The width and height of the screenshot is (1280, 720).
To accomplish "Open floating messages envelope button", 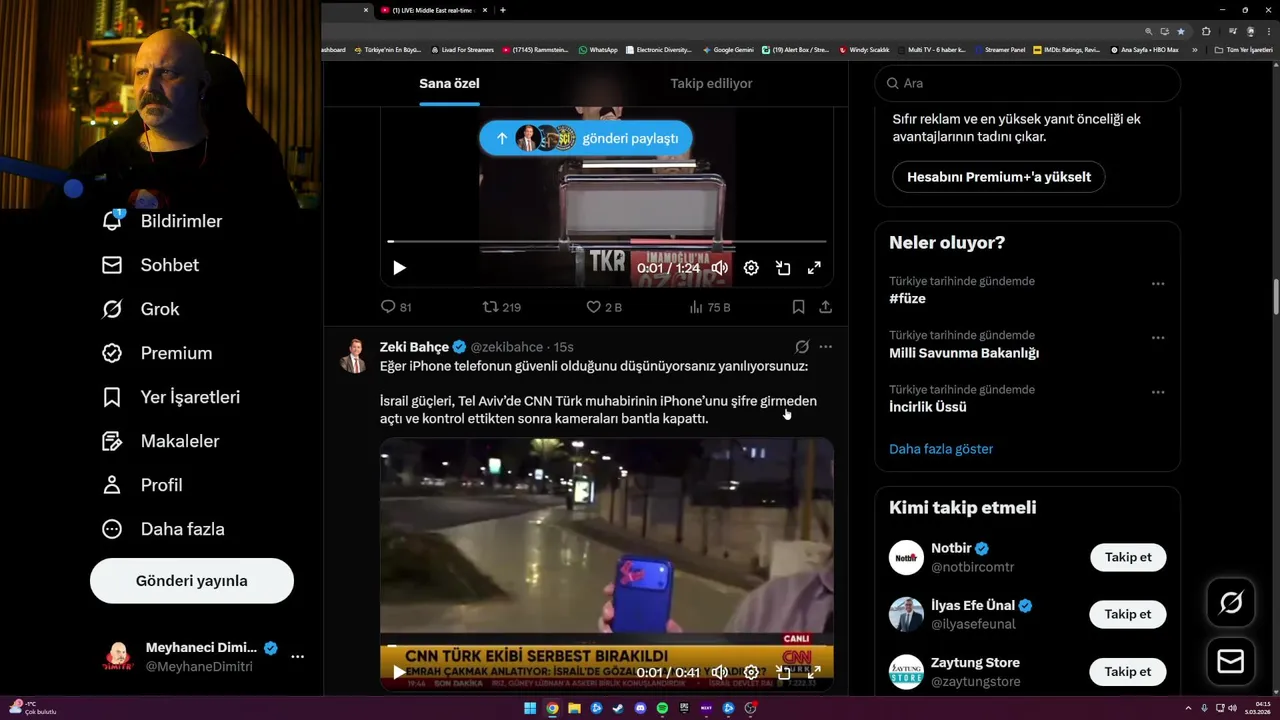I will pos(1231,661).
